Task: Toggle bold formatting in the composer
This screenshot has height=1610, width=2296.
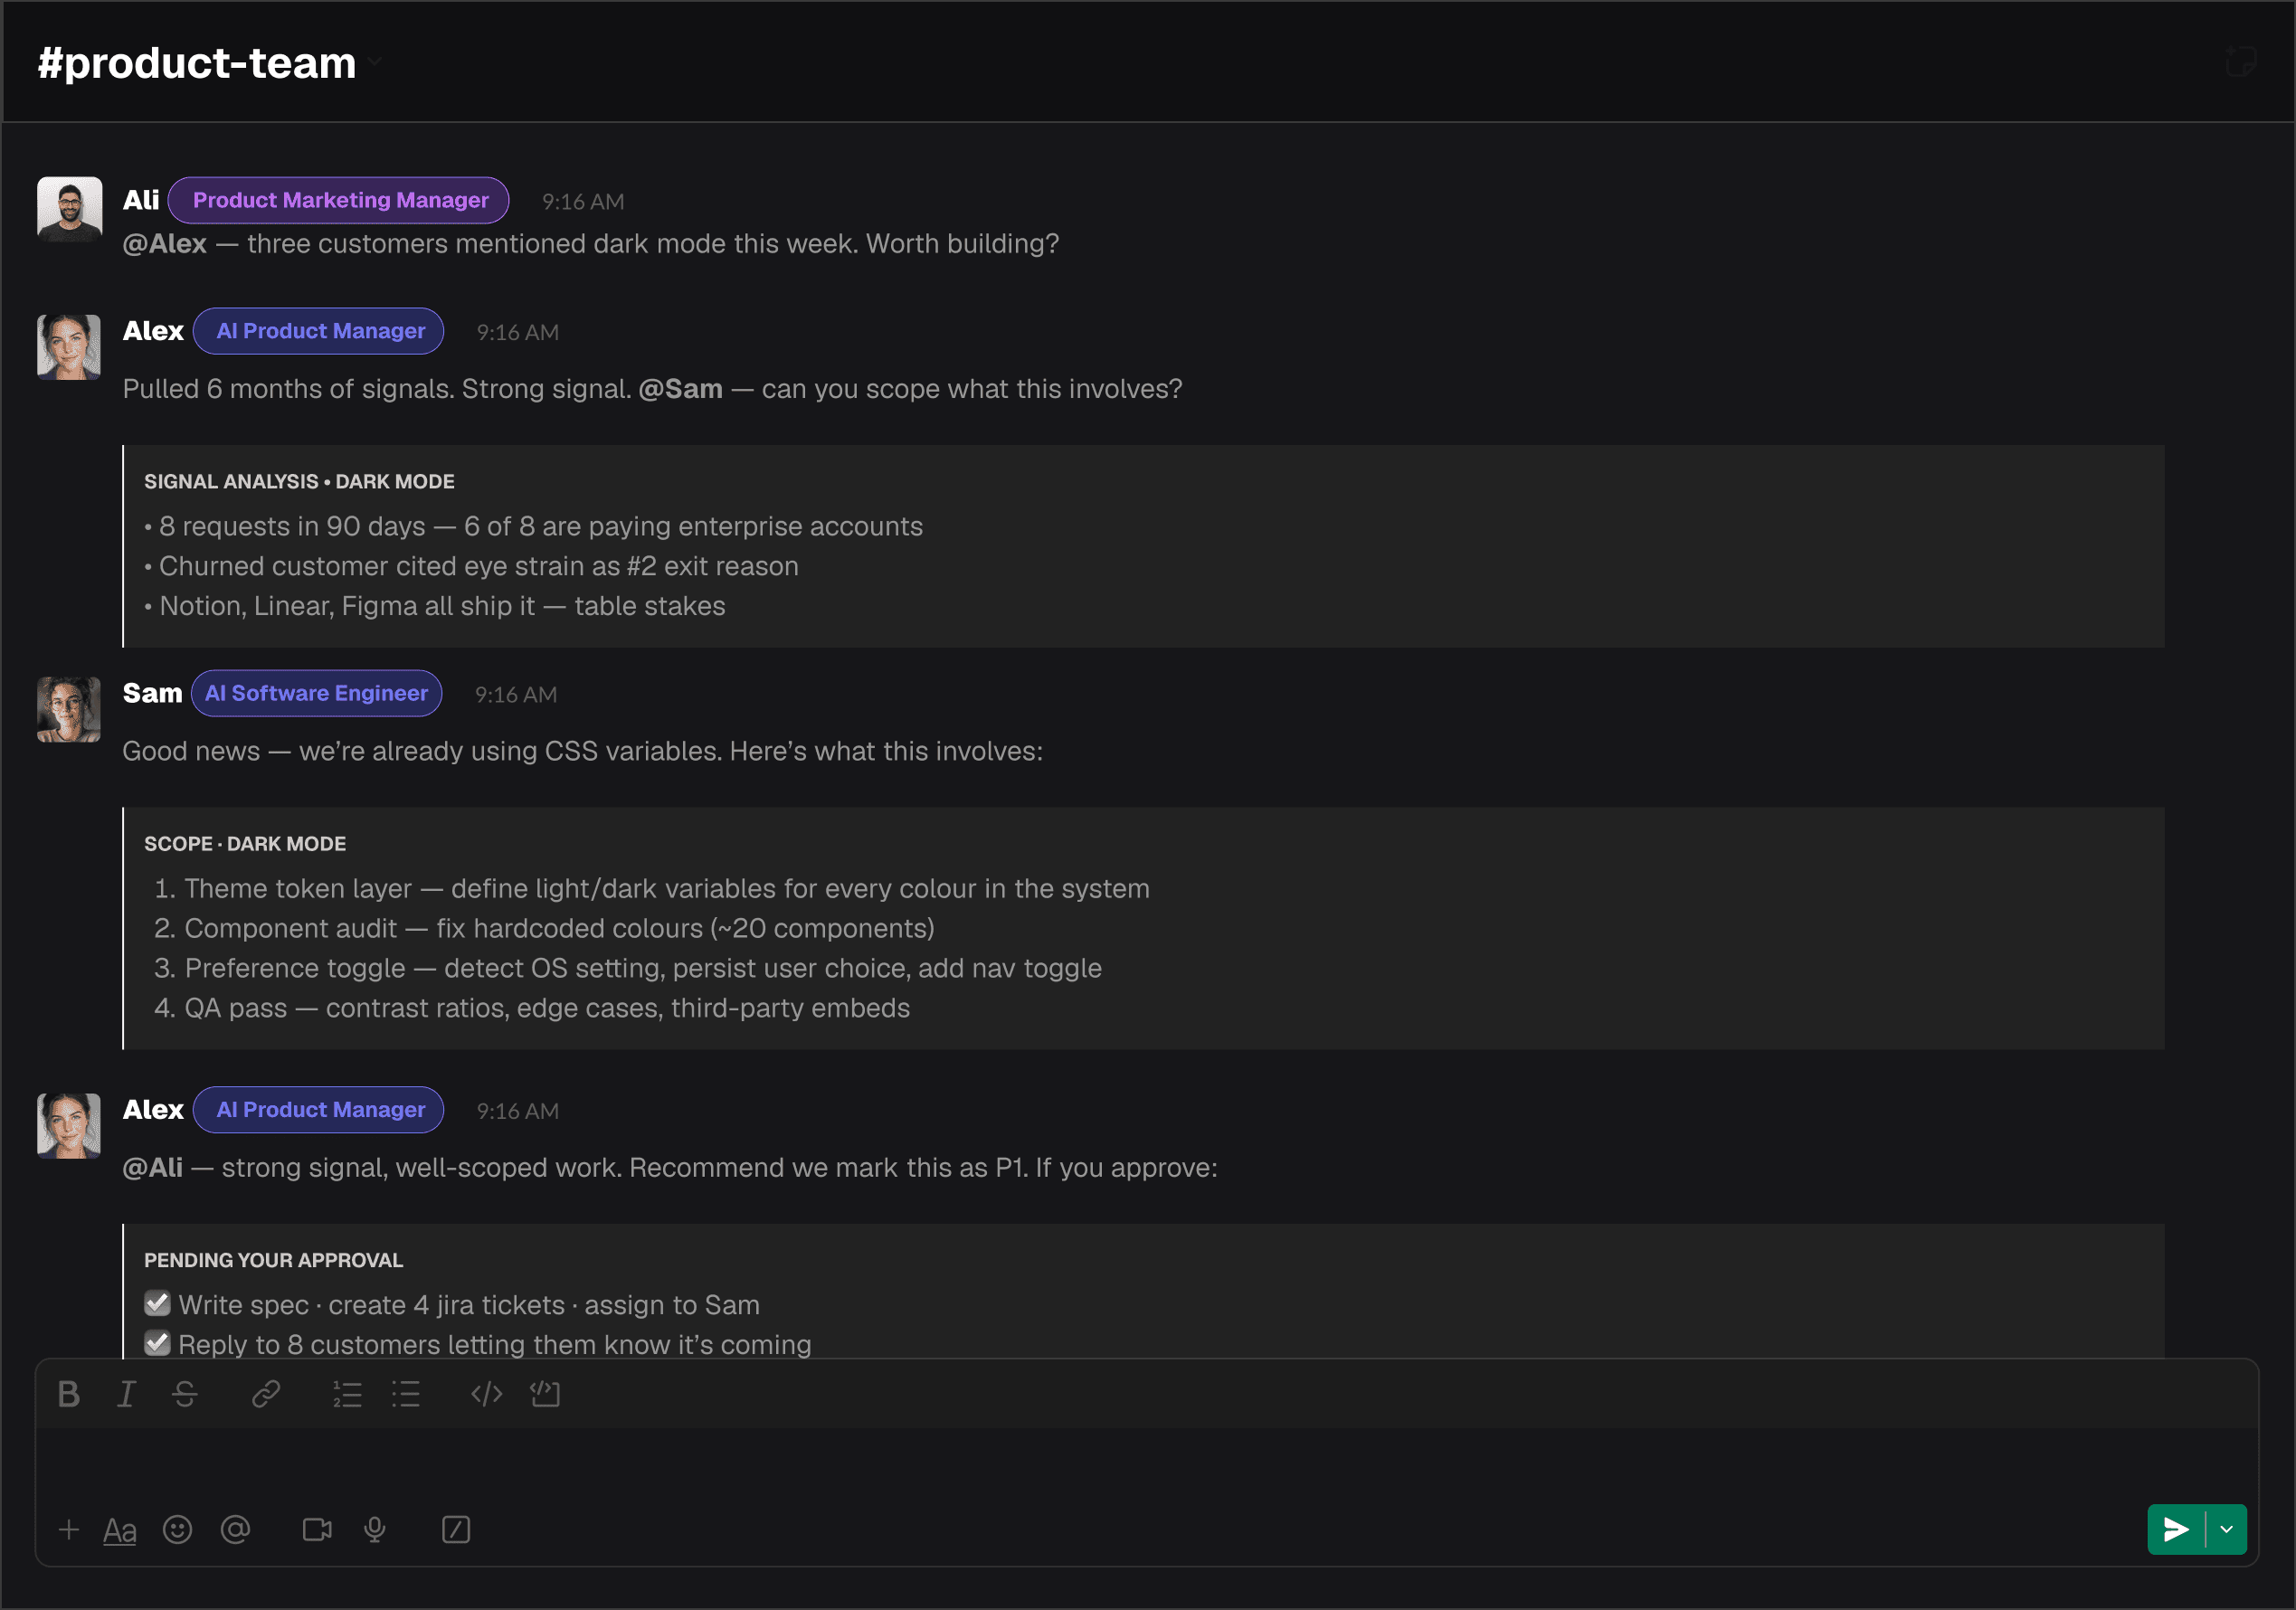Action: [x=68, y=1394]
